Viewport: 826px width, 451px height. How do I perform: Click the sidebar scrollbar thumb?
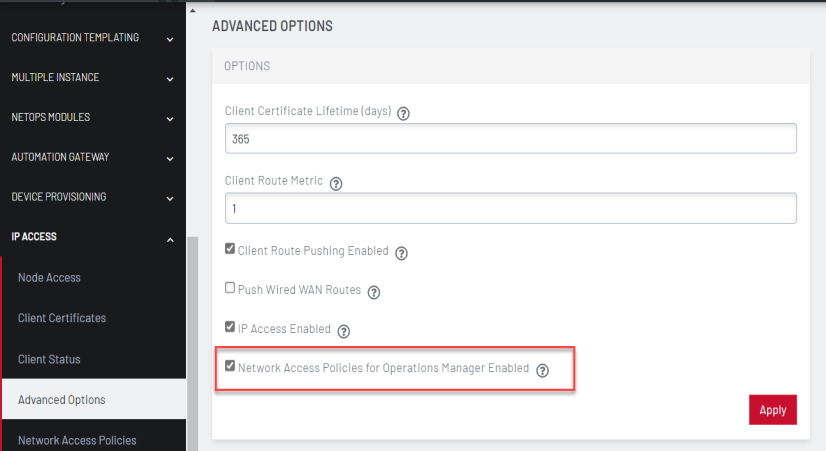click(x=193, y=344)
